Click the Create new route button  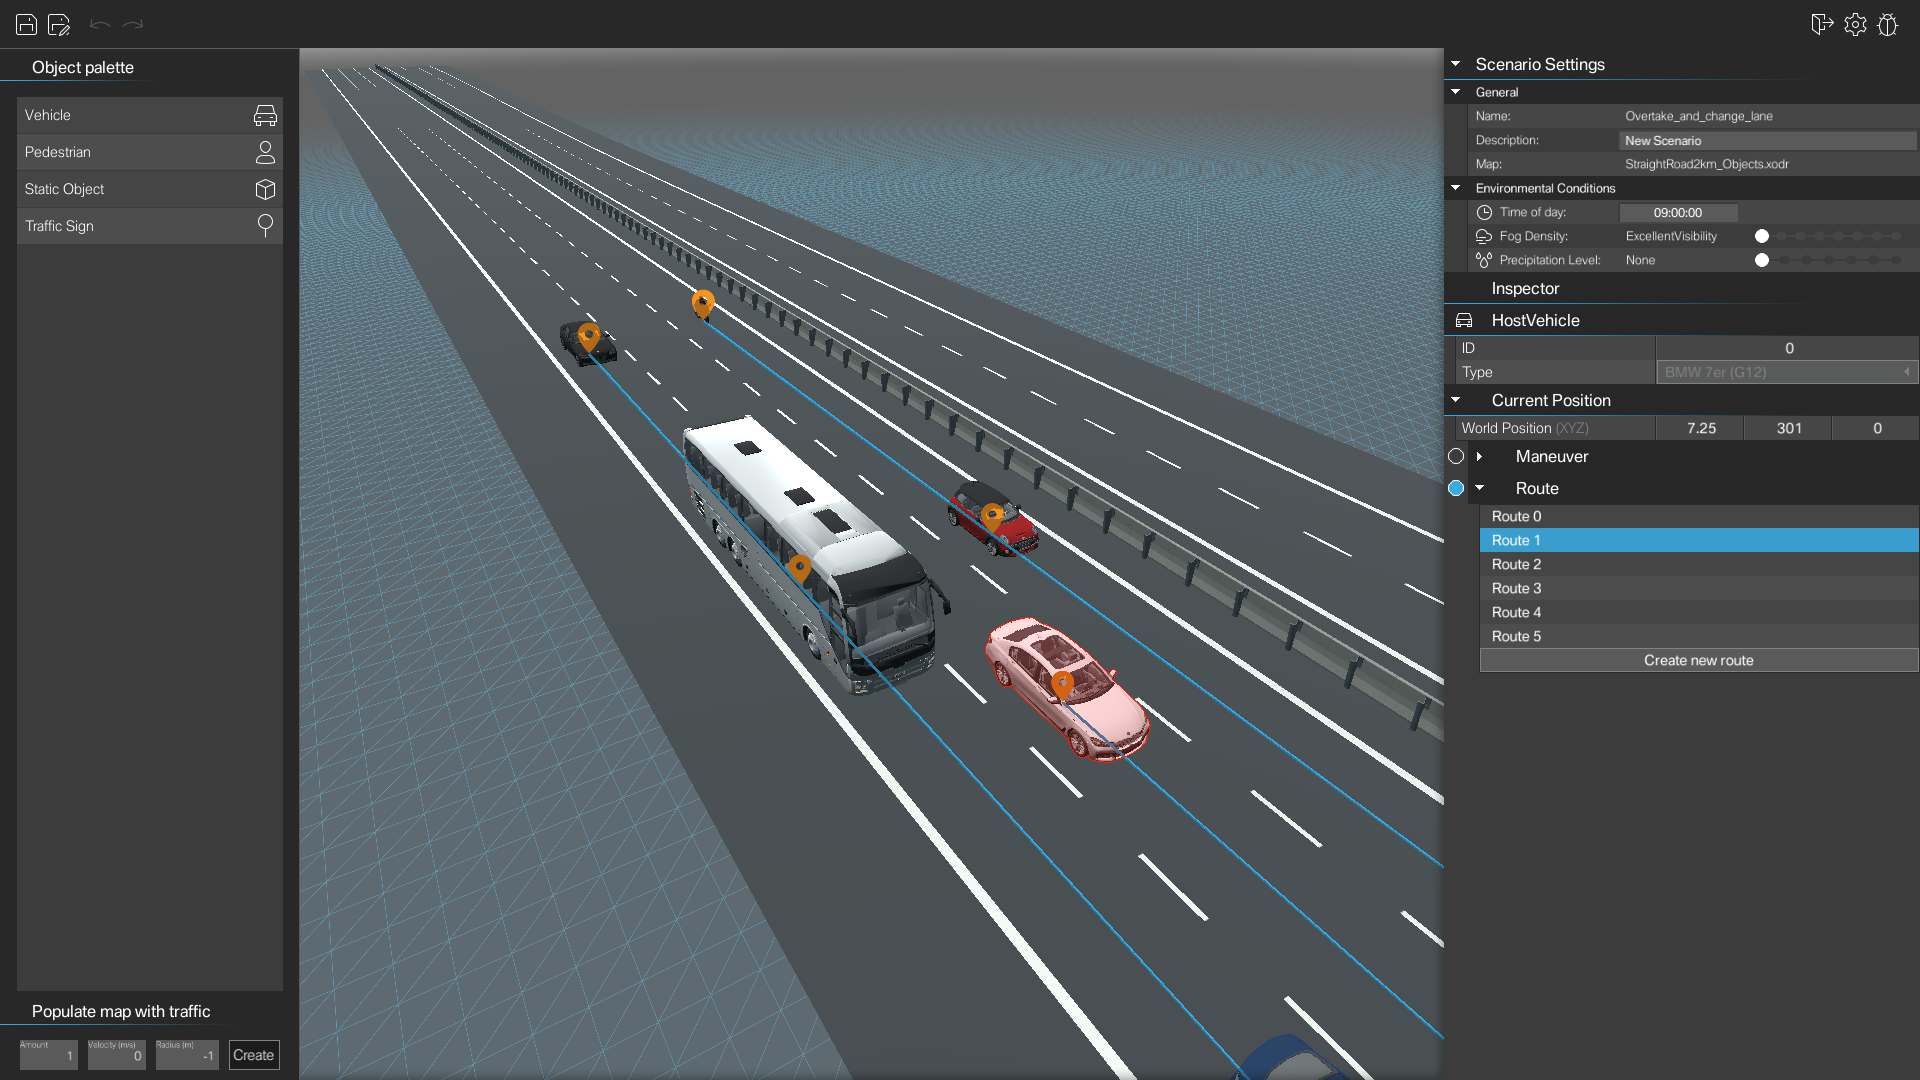coord(1698,660)
